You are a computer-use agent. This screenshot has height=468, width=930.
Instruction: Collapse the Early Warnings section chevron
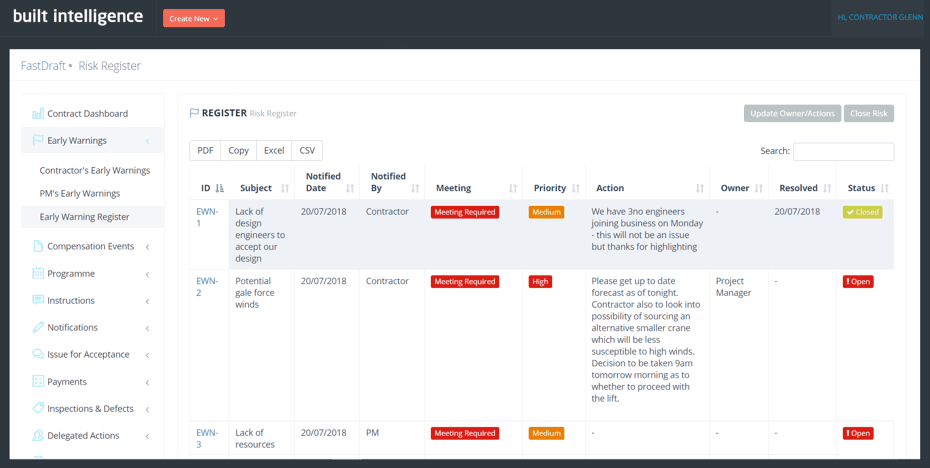click(147, 141)
